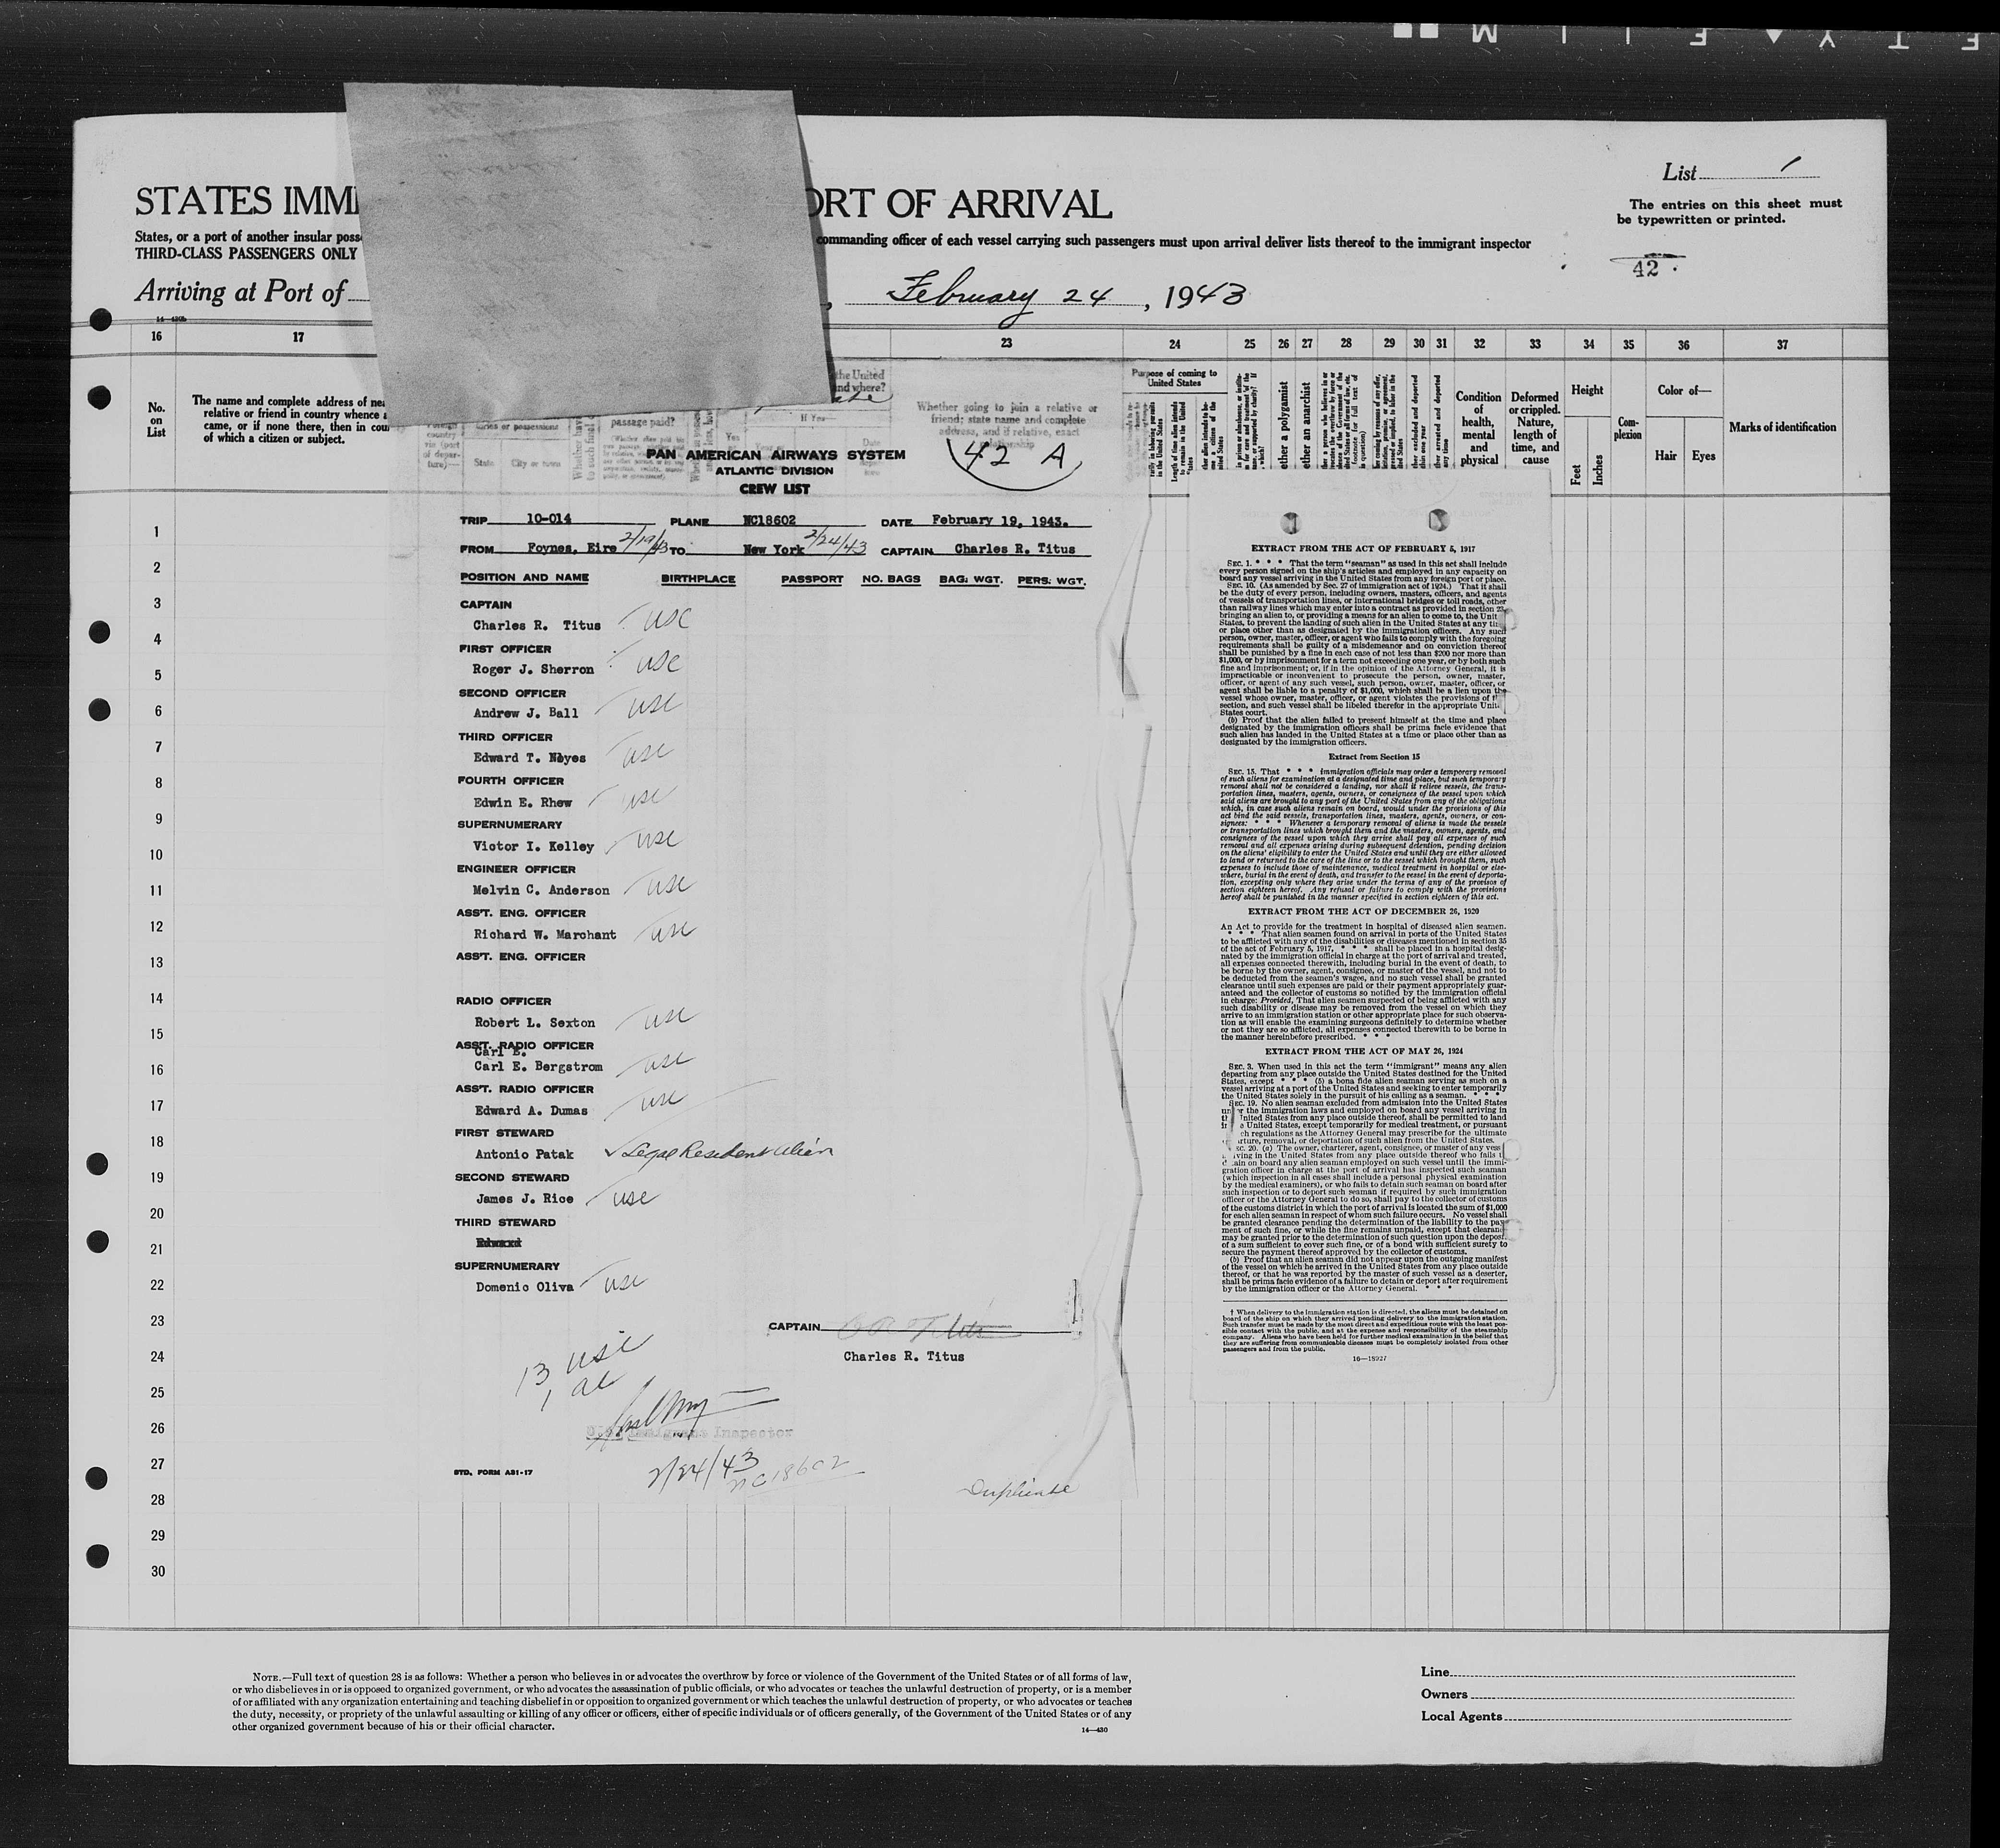Click the 'Marks of identification' column header
The height and width of the screenshot is (1848, 2000).
tap(1781, 427)
